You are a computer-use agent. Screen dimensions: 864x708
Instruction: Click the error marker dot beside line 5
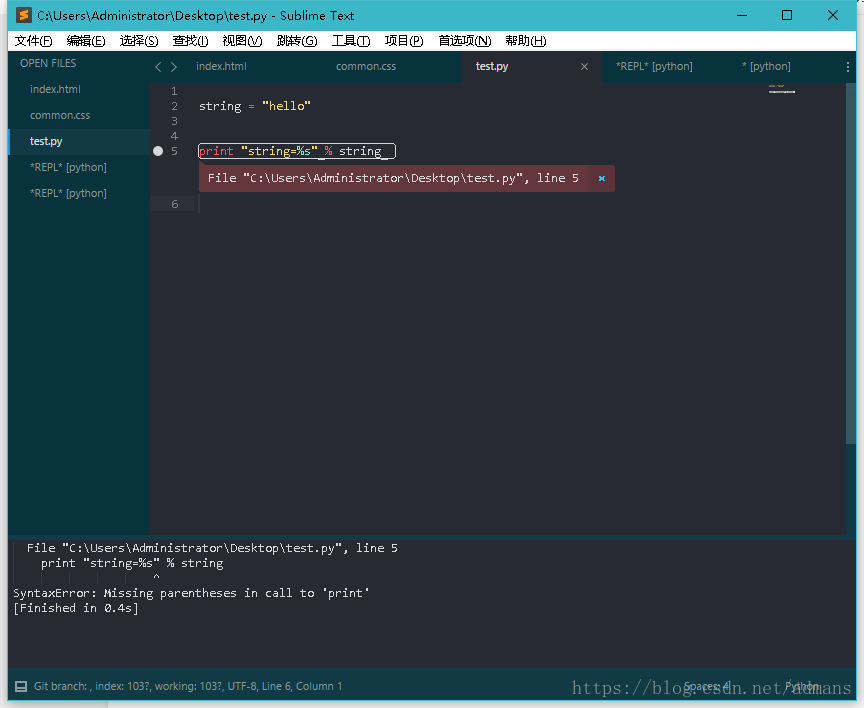pos(158,151)
